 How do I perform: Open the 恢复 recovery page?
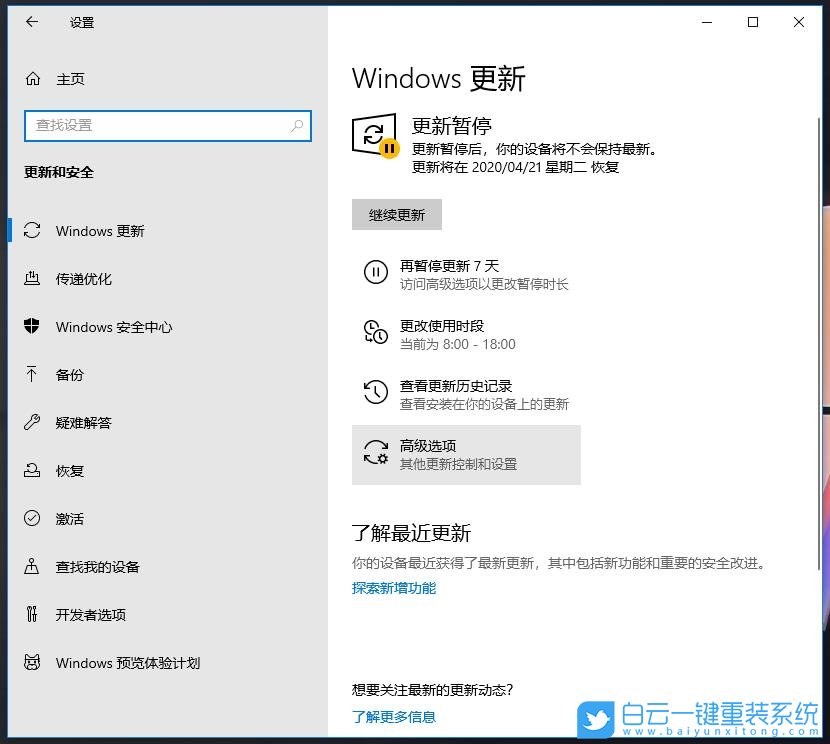coord(70,470)
